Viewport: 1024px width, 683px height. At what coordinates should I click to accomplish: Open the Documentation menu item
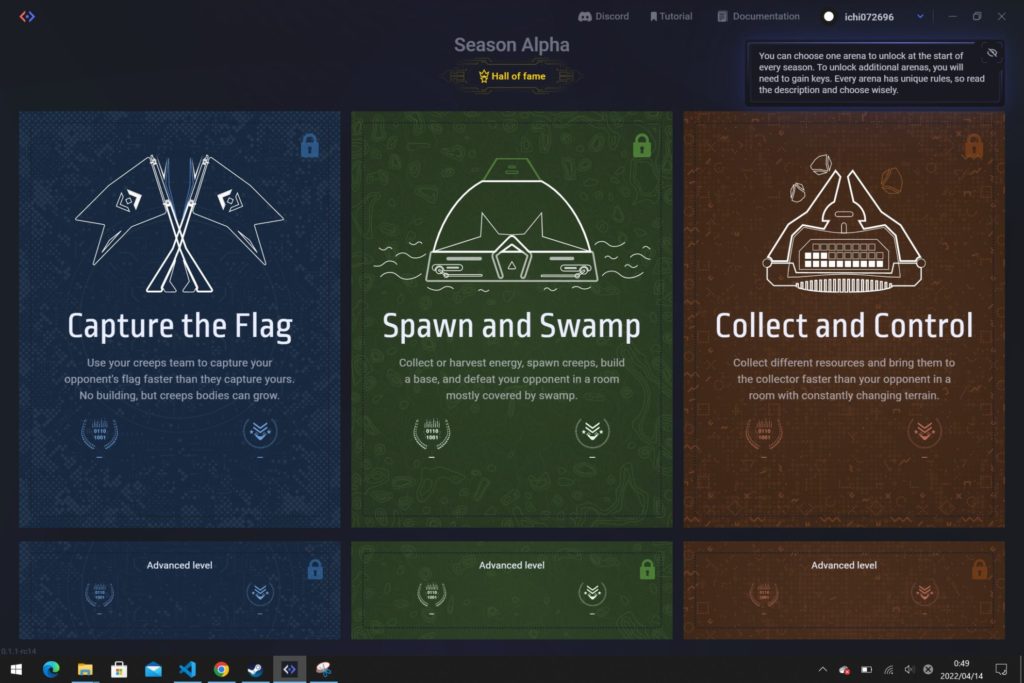(758, 16)
